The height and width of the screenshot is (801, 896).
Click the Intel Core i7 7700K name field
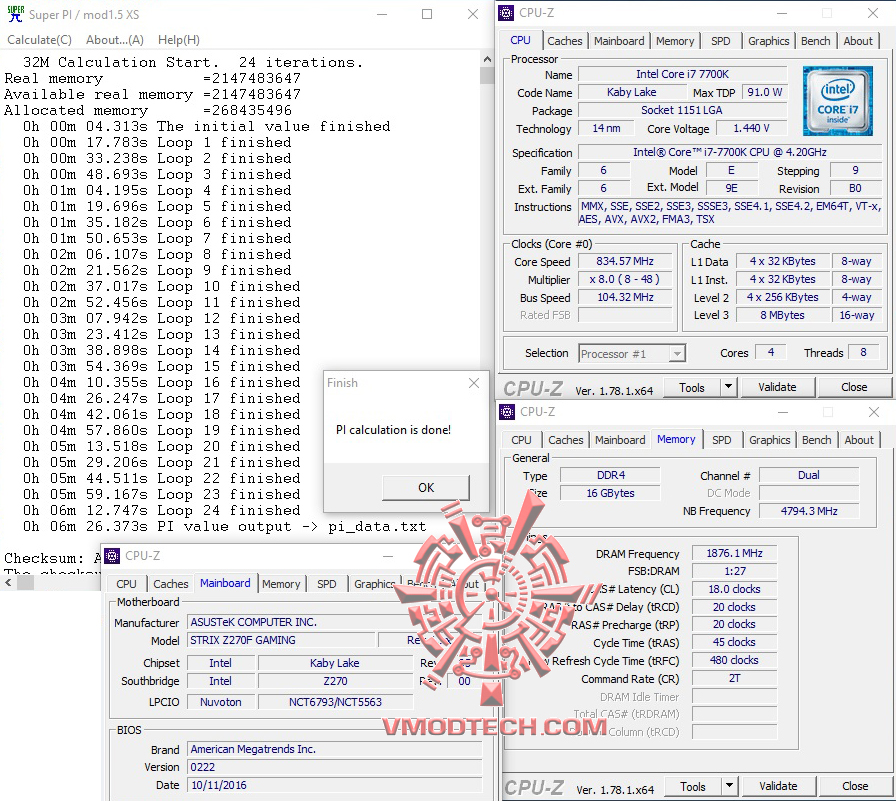682,74
